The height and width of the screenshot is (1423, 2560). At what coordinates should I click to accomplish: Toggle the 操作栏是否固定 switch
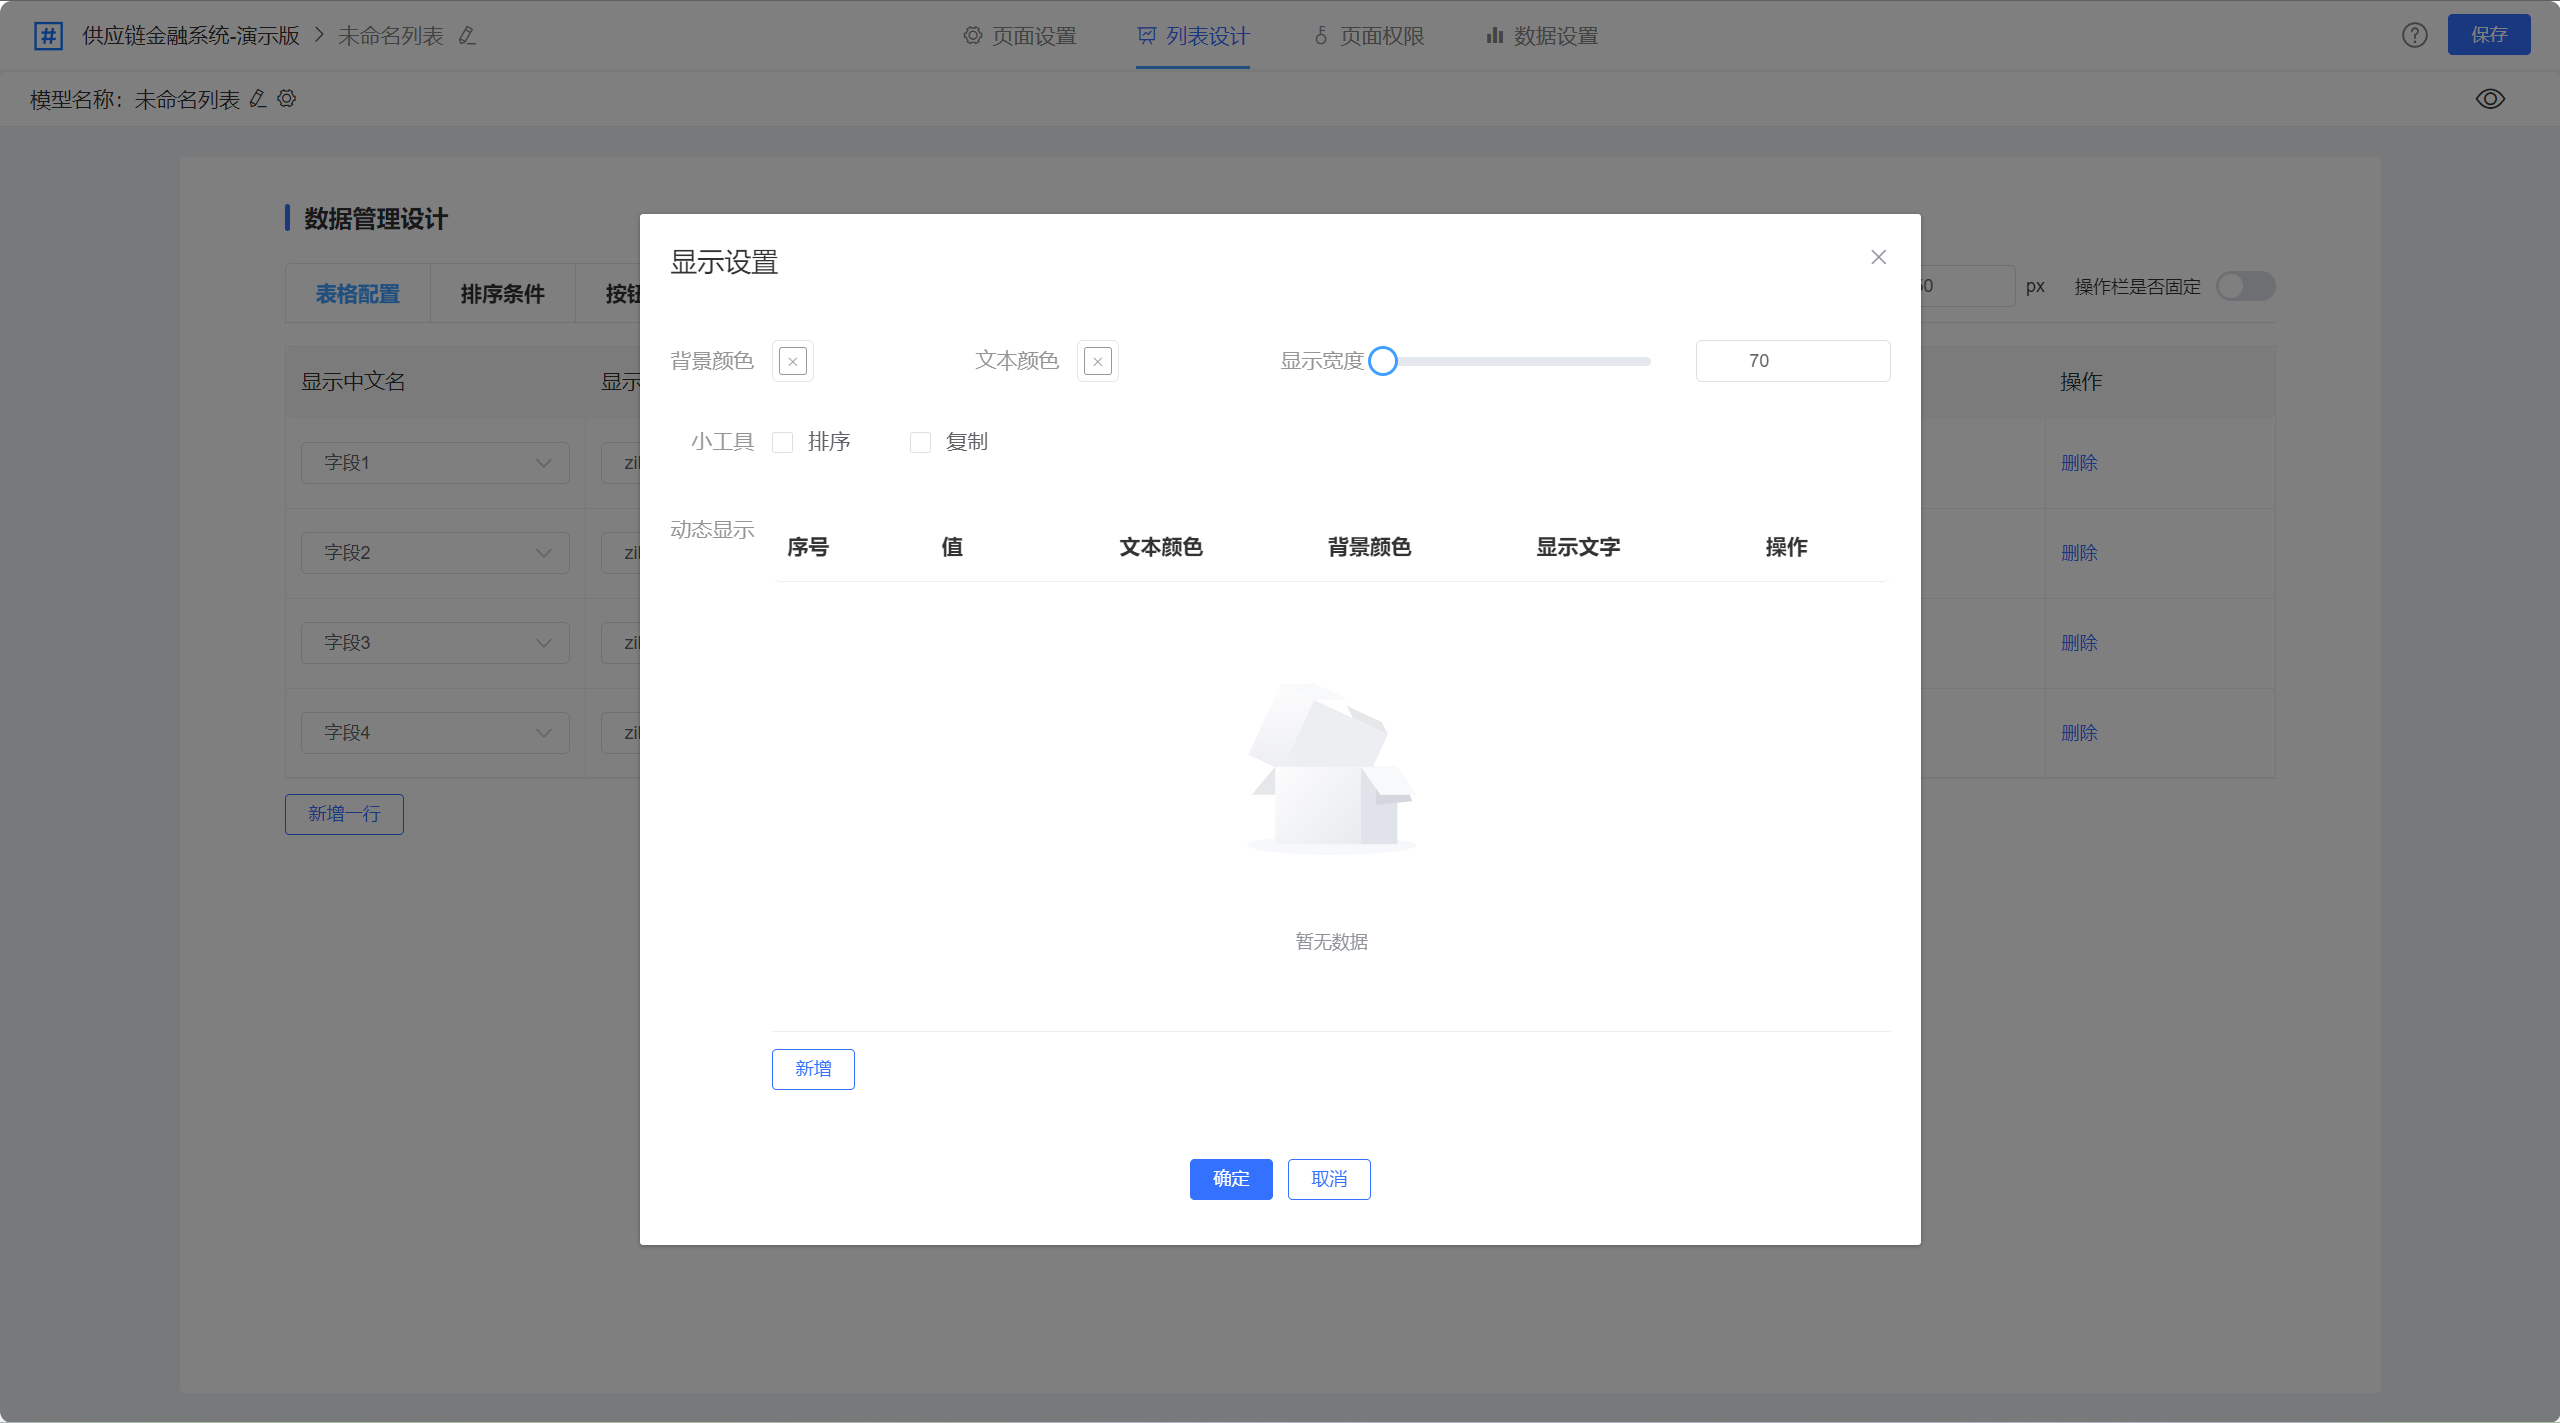coord(2244,286)
